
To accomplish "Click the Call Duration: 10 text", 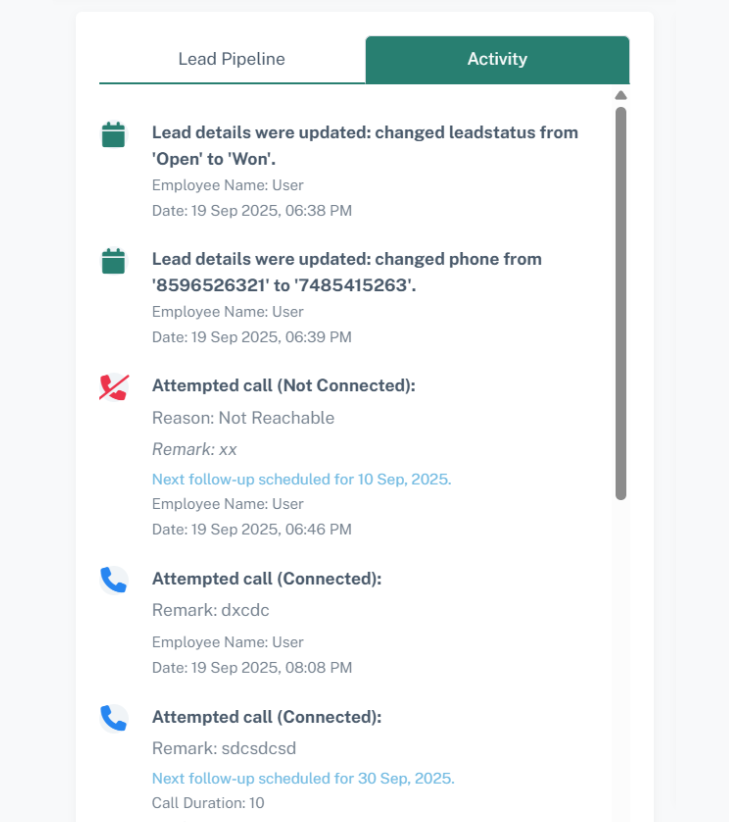I will click(x=208, y=802).
